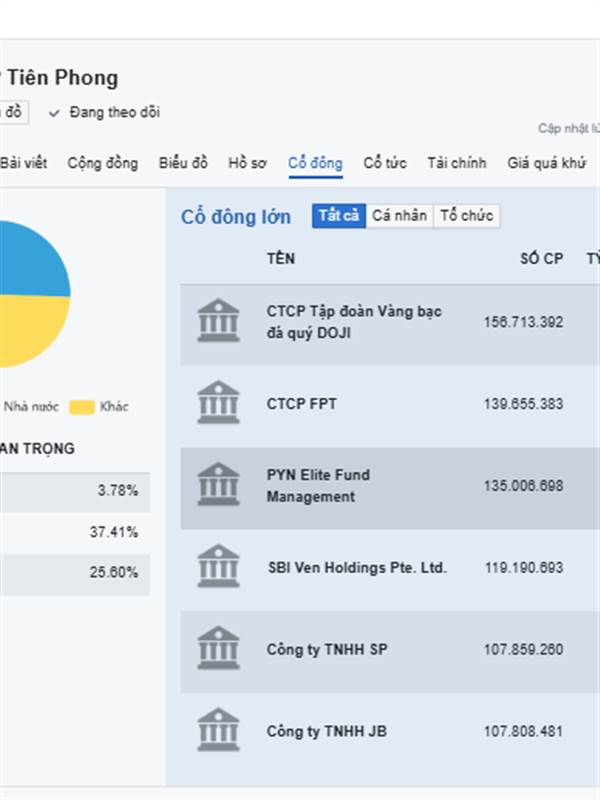Filter shareholders by Cá nhân
Image resolution: width=600 pixels, height=800 pixels.
[399, 216]
